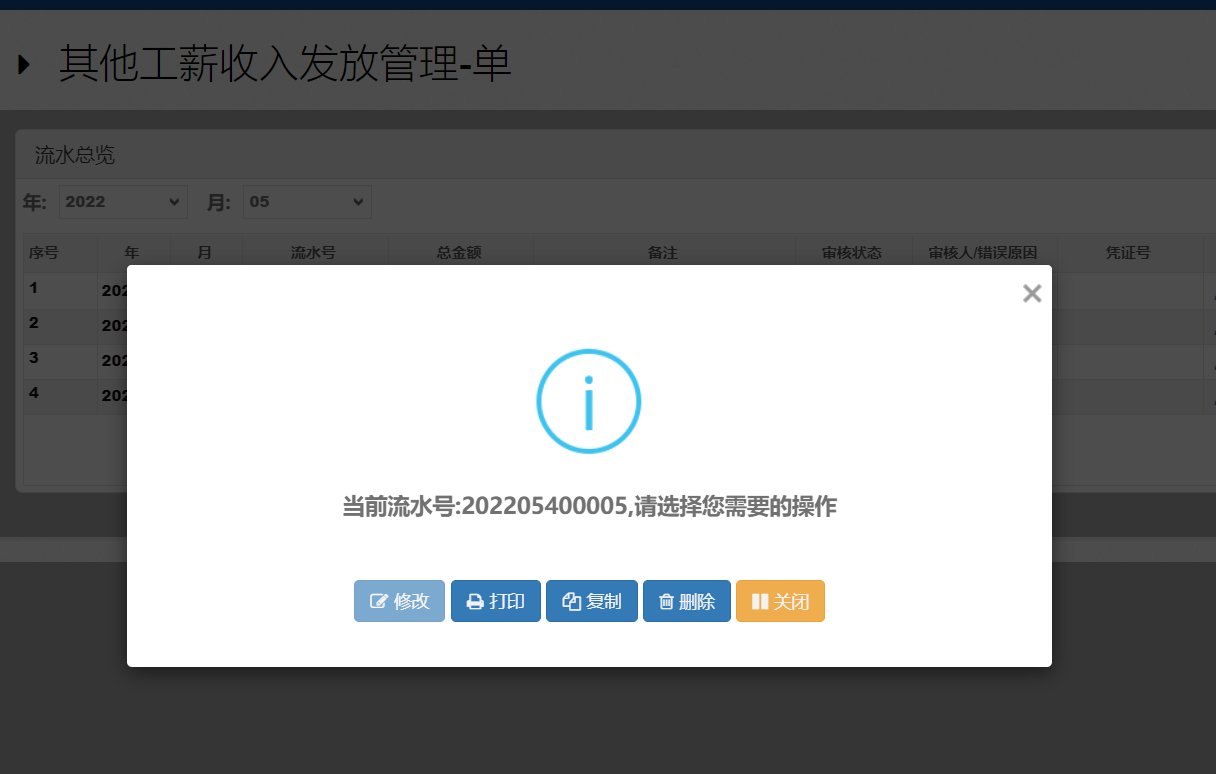Dismiss the dialog with the X icon
Screen dimensions: 1216x774
[x=1032, y=293]
